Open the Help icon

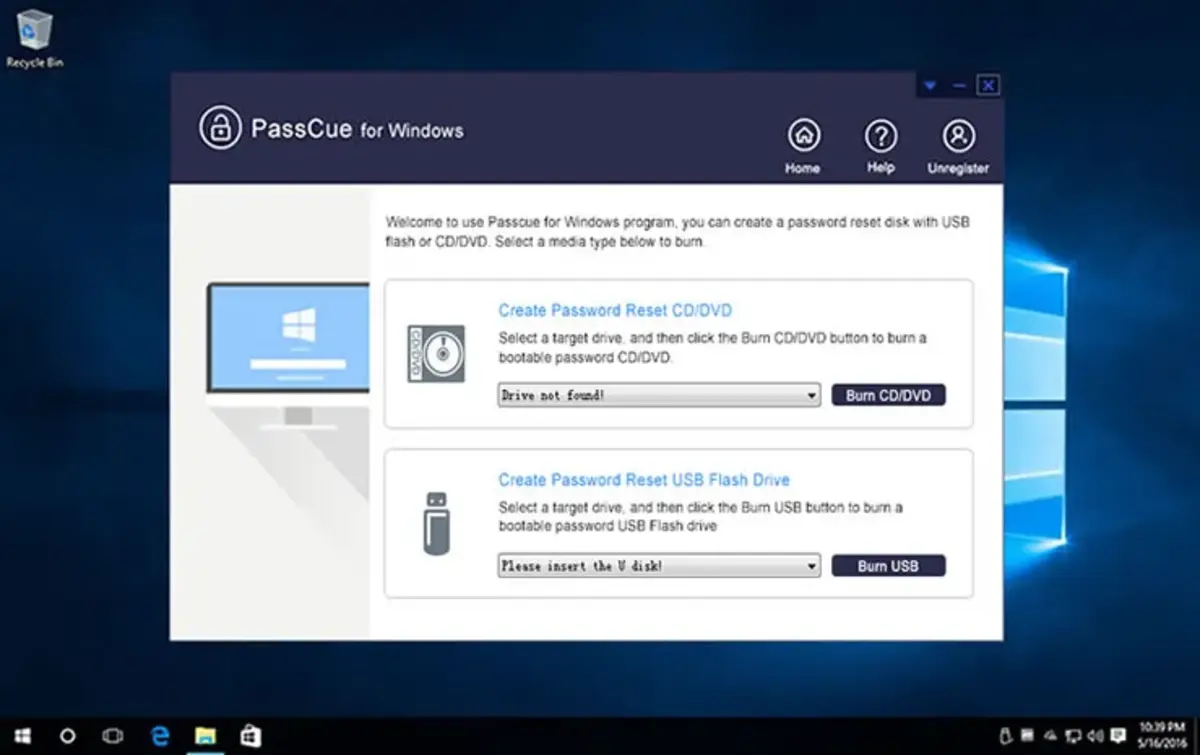[880, 135]
